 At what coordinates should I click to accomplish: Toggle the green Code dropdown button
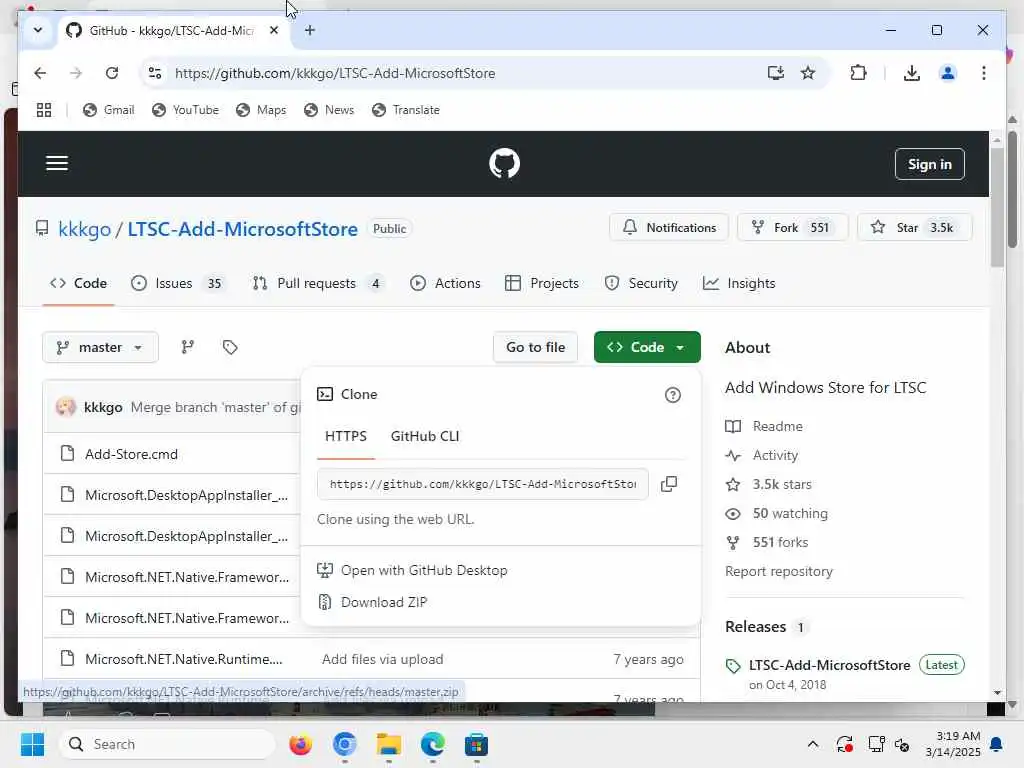[x=647, y=347]
